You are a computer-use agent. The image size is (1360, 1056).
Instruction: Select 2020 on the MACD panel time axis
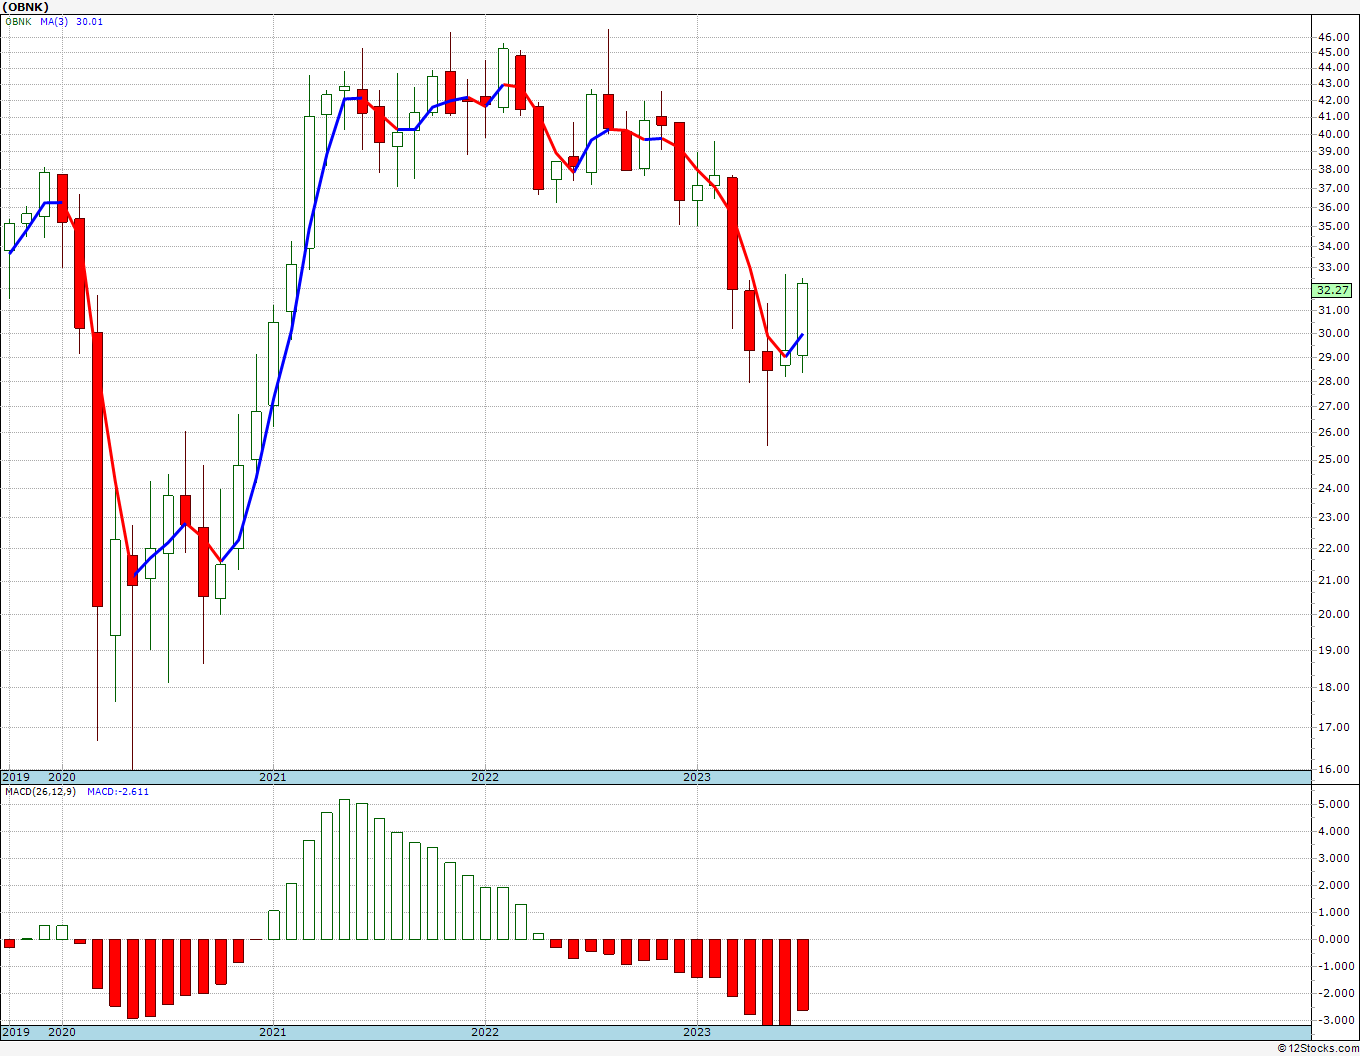tap(62, 1032)
